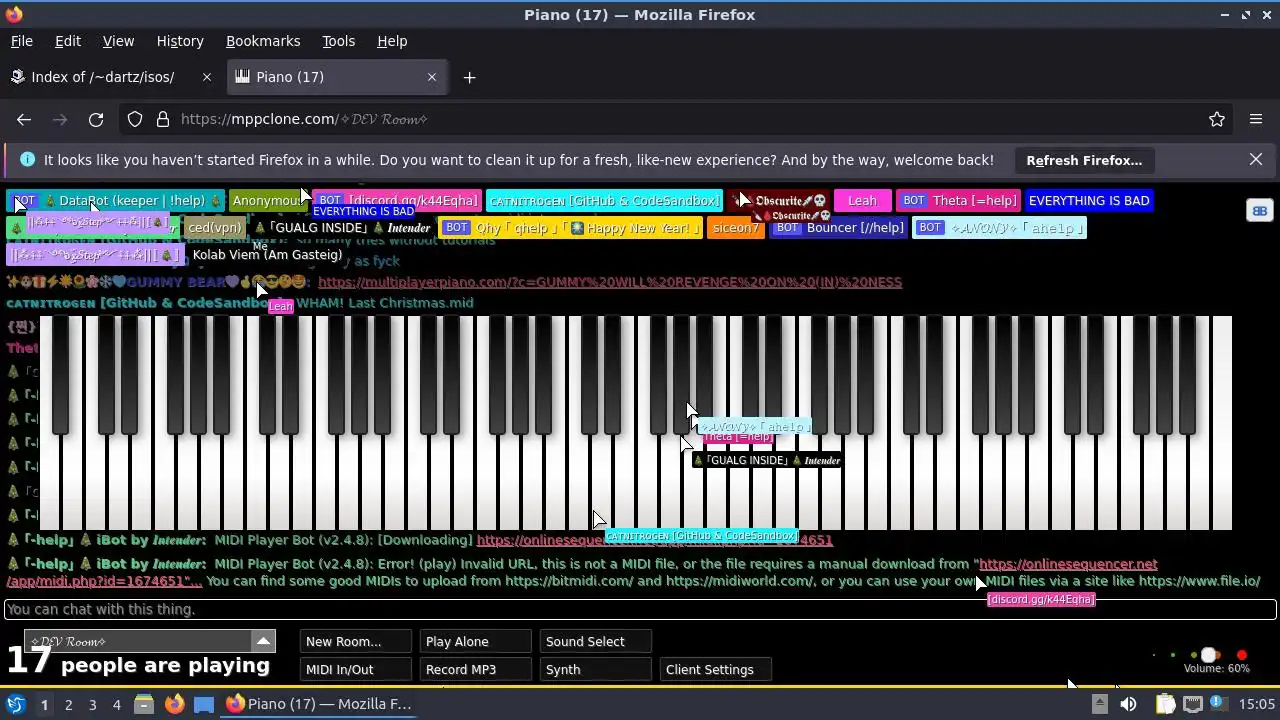This screenshot has width=1280, height=720.
Task: Click the ced(vpn) player name tag
Action: tap(215, 228)
